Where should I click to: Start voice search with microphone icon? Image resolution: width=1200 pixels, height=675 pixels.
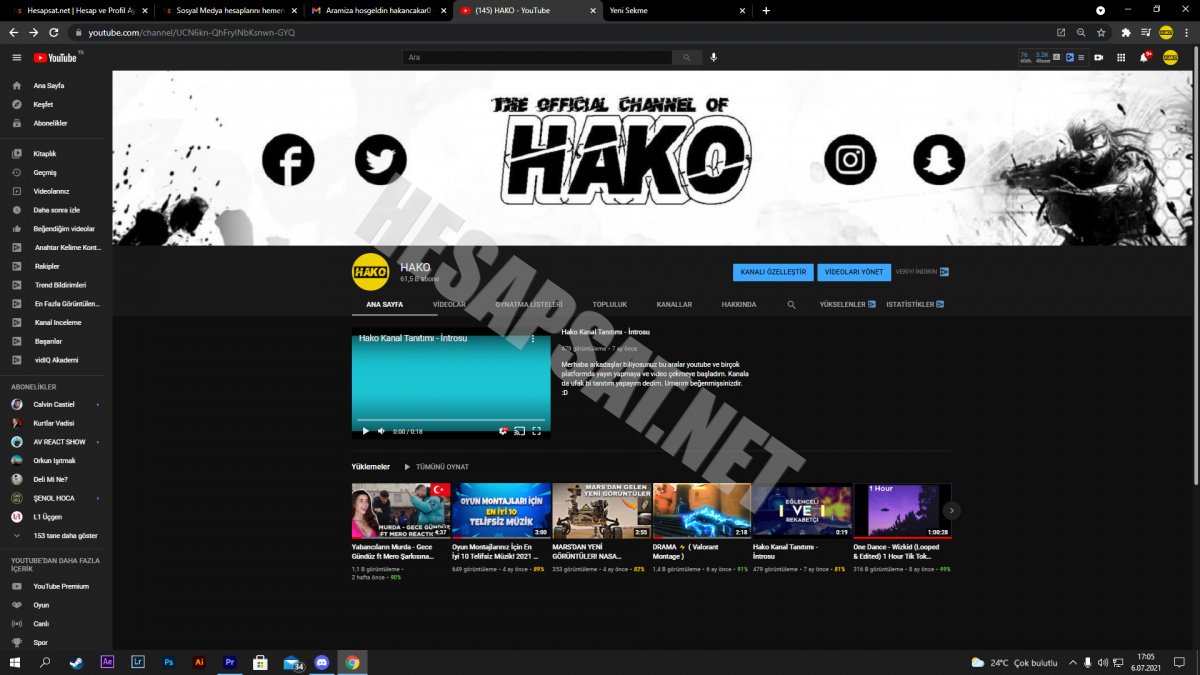click(x=714, y=58)
